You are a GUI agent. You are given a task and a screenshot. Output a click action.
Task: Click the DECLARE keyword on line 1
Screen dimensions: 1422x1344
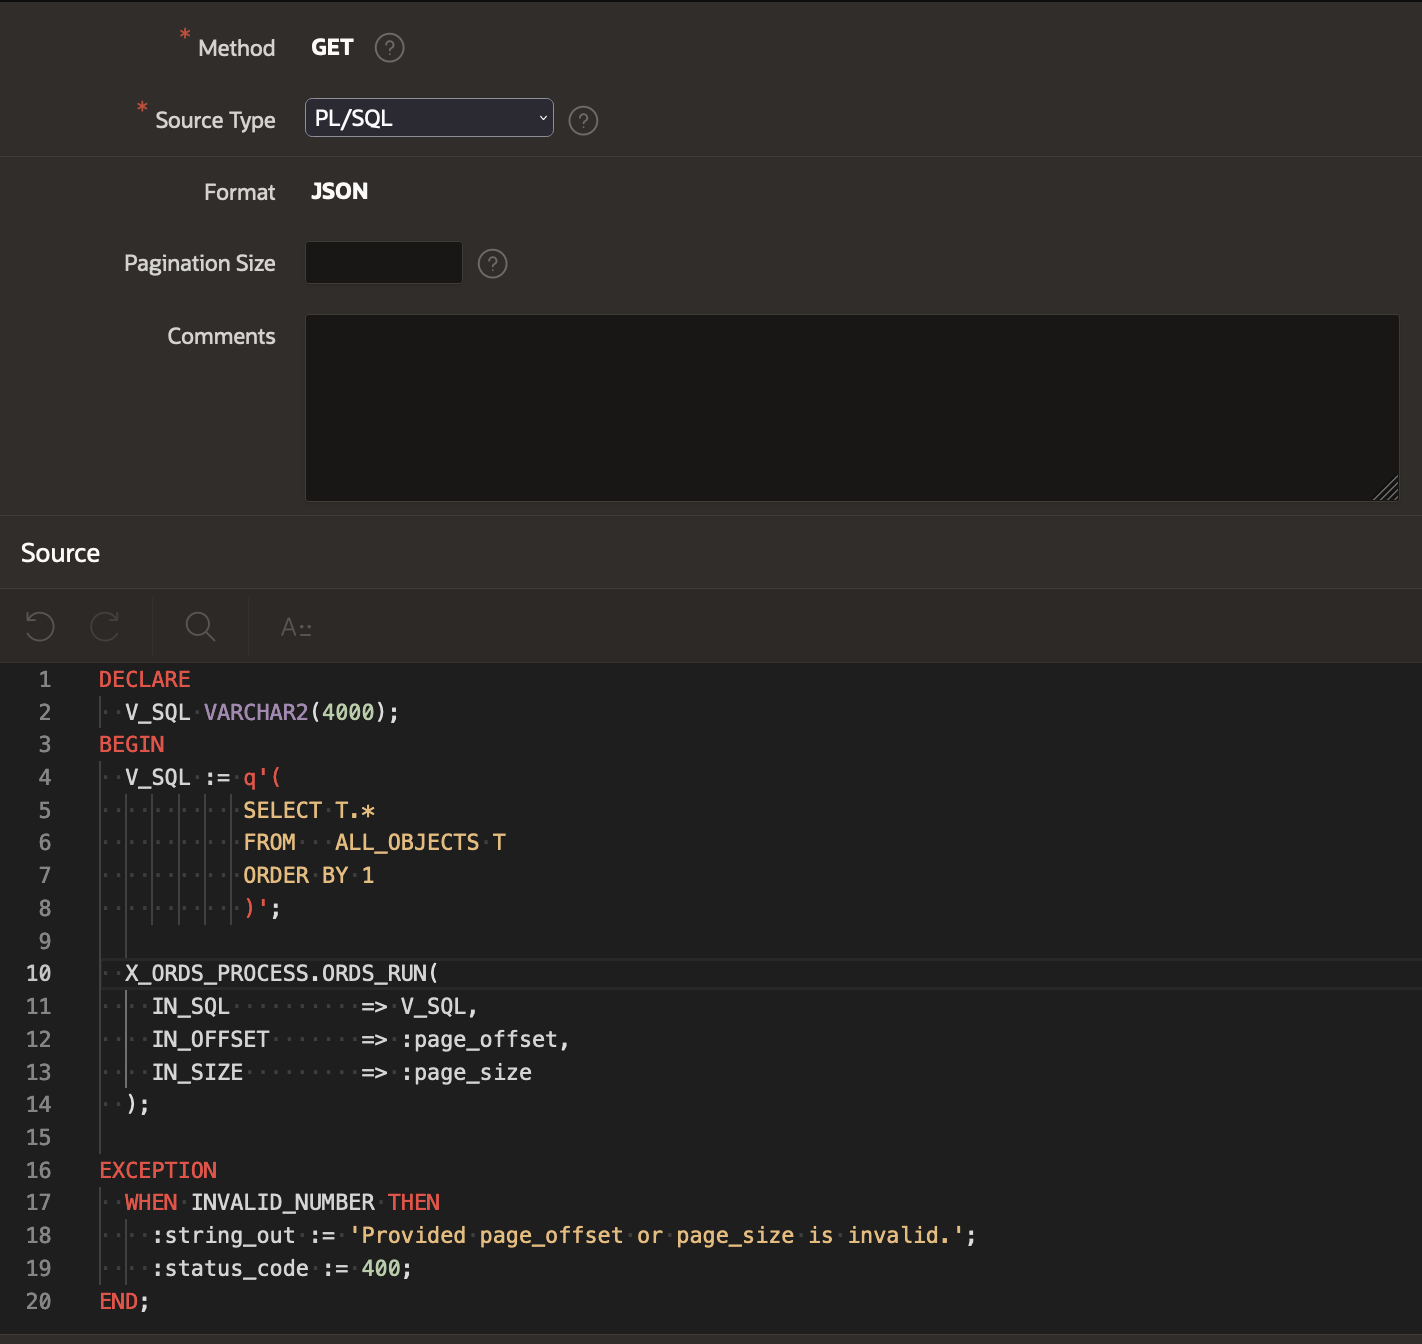point(144,680)
